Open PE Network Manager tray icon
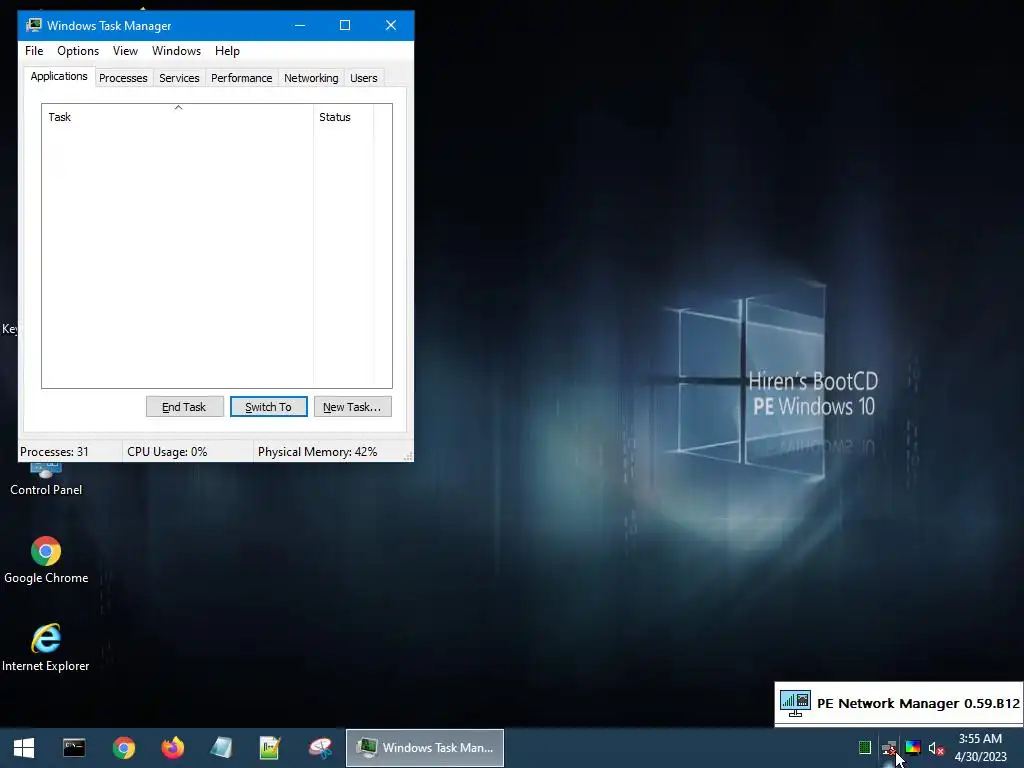Image resolution: width=1024 pixels, height=768 pixels. pyautogui.click(x=889, y=748)
